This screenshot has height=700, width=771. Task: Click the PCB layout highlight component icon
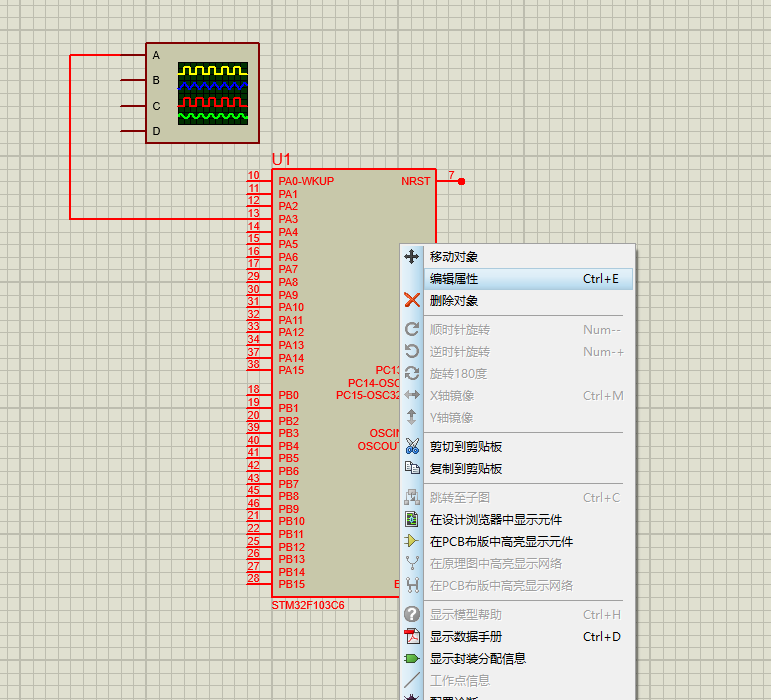[411, 542]
